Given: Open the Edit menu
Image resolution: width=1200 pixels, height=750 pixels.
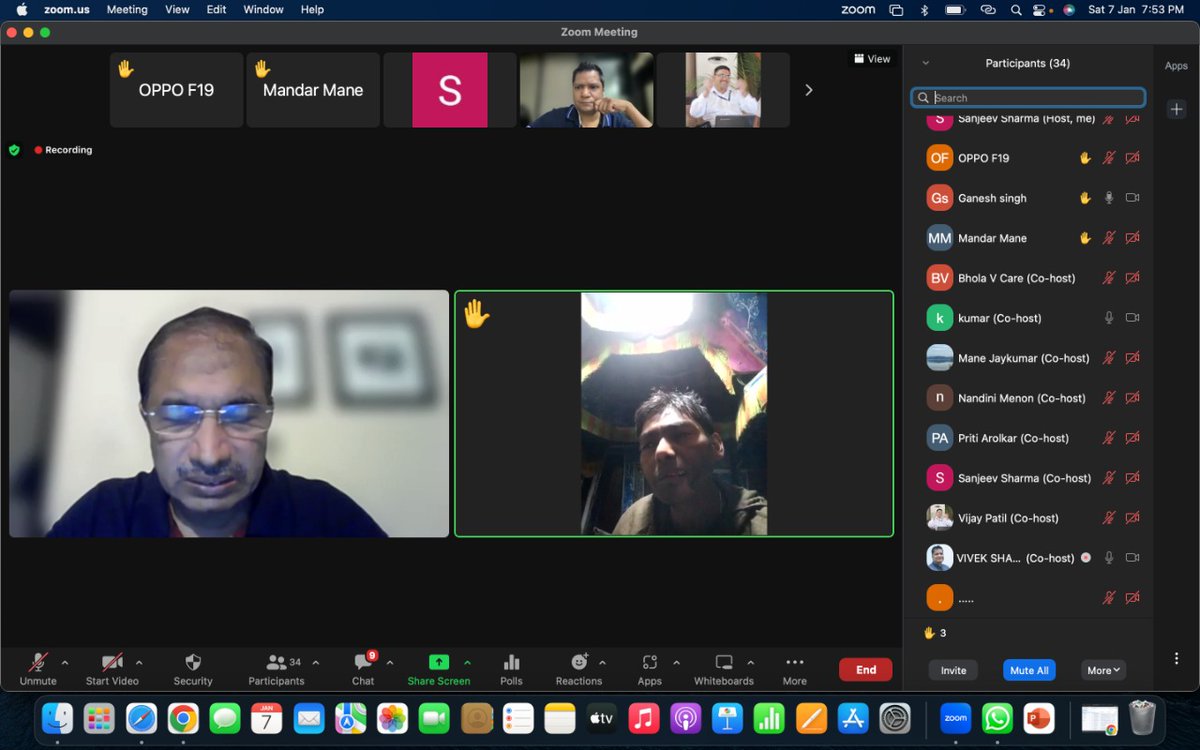Looking at the screenshot, I should 216,9.
